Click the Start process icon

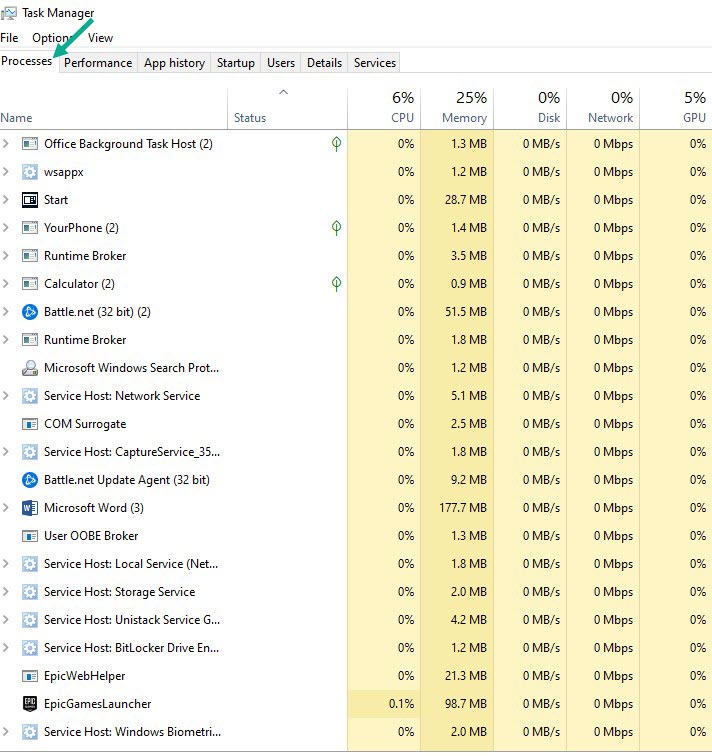point(30,200)
